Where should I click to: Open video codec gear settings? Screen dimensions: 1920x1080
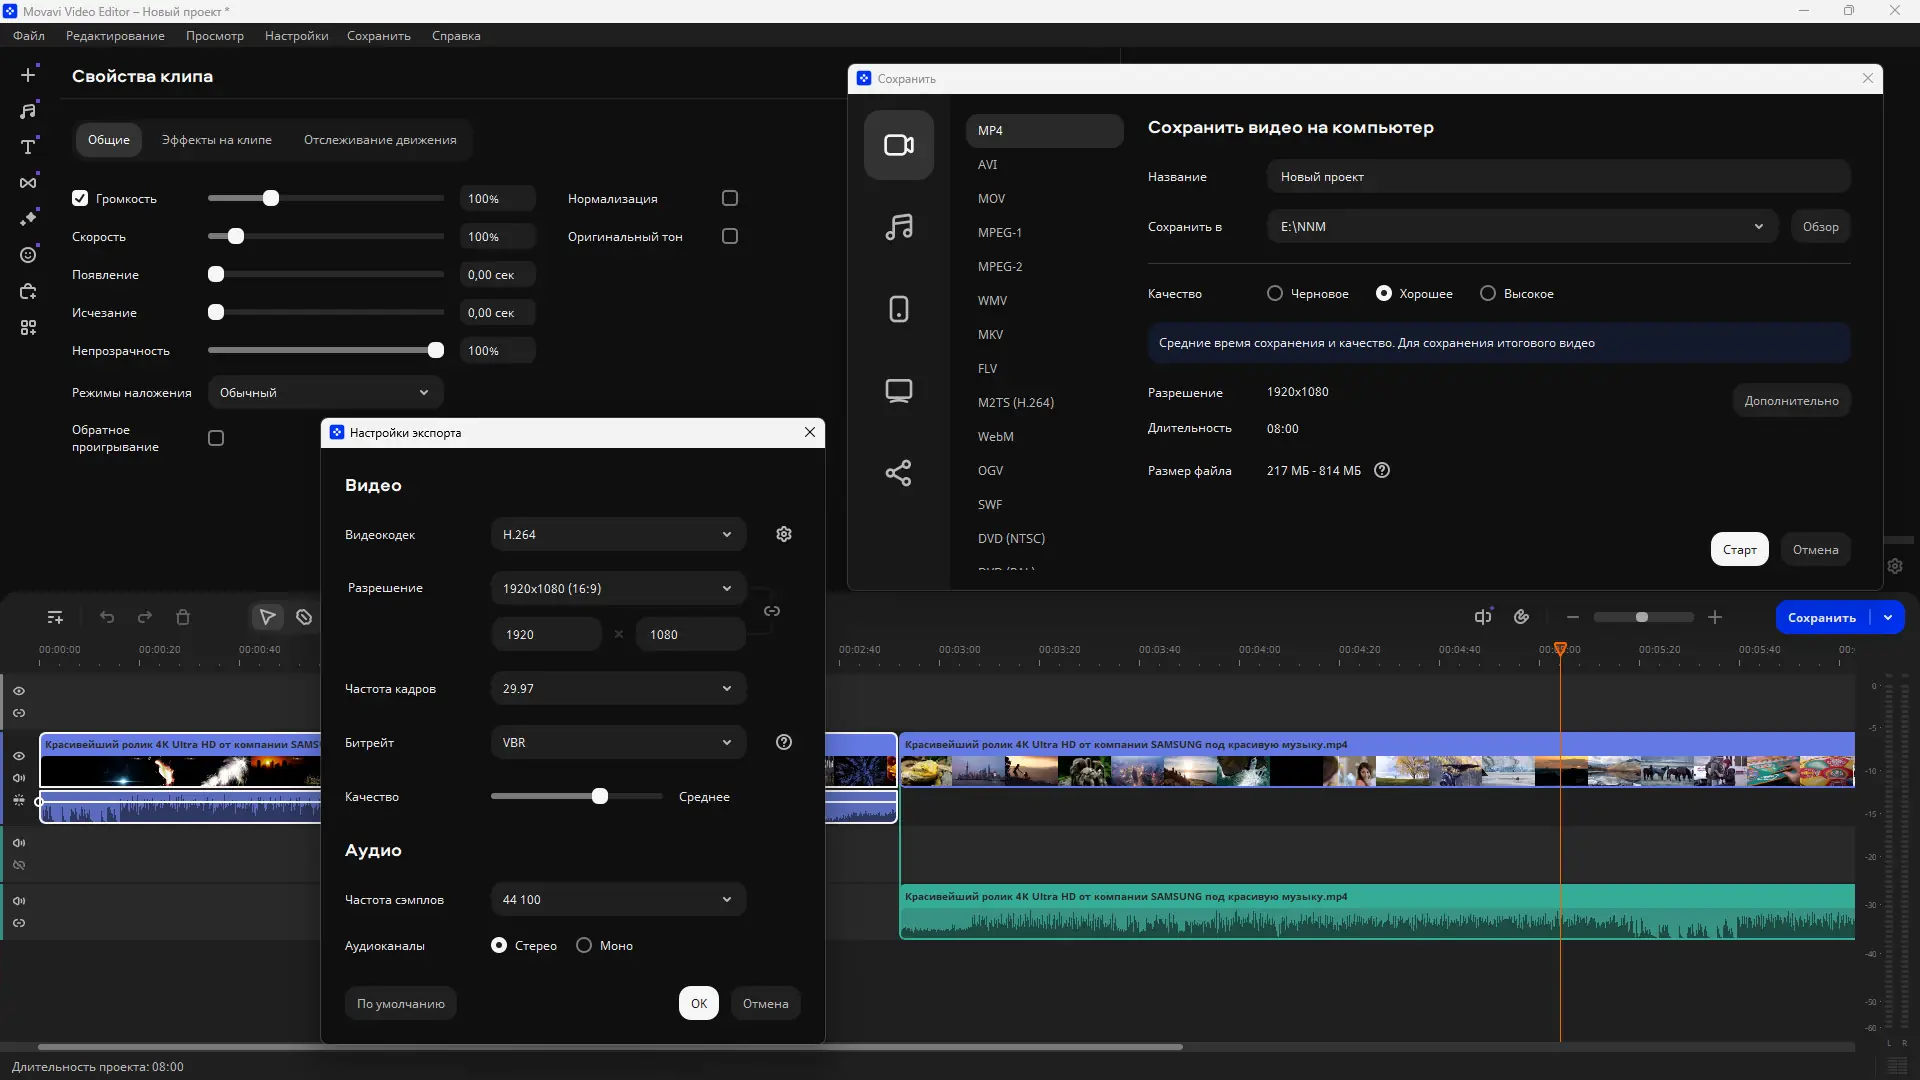pos(784,534)
